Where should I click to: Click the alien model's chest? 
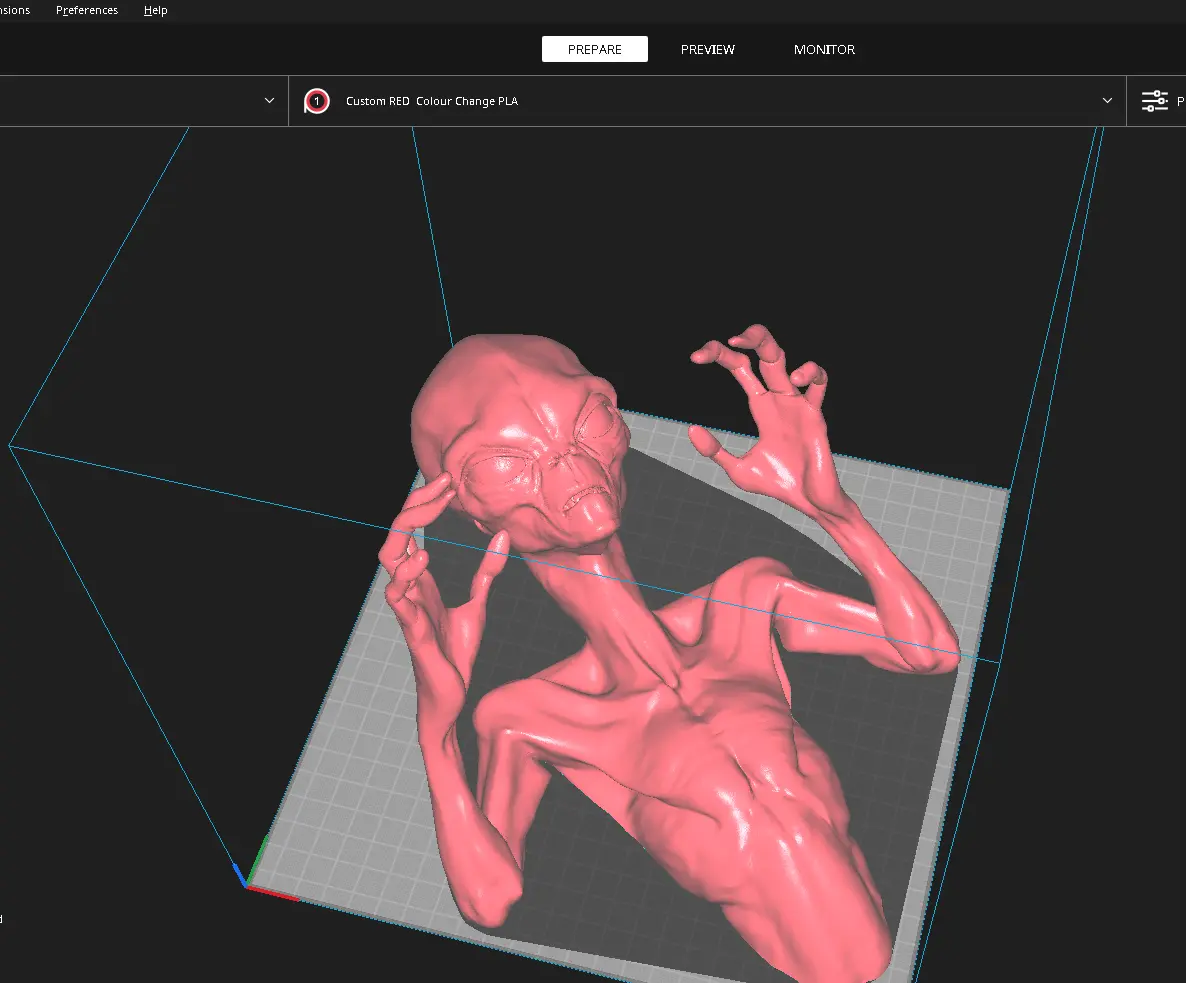pyautogui.click(x=700, y=740)
